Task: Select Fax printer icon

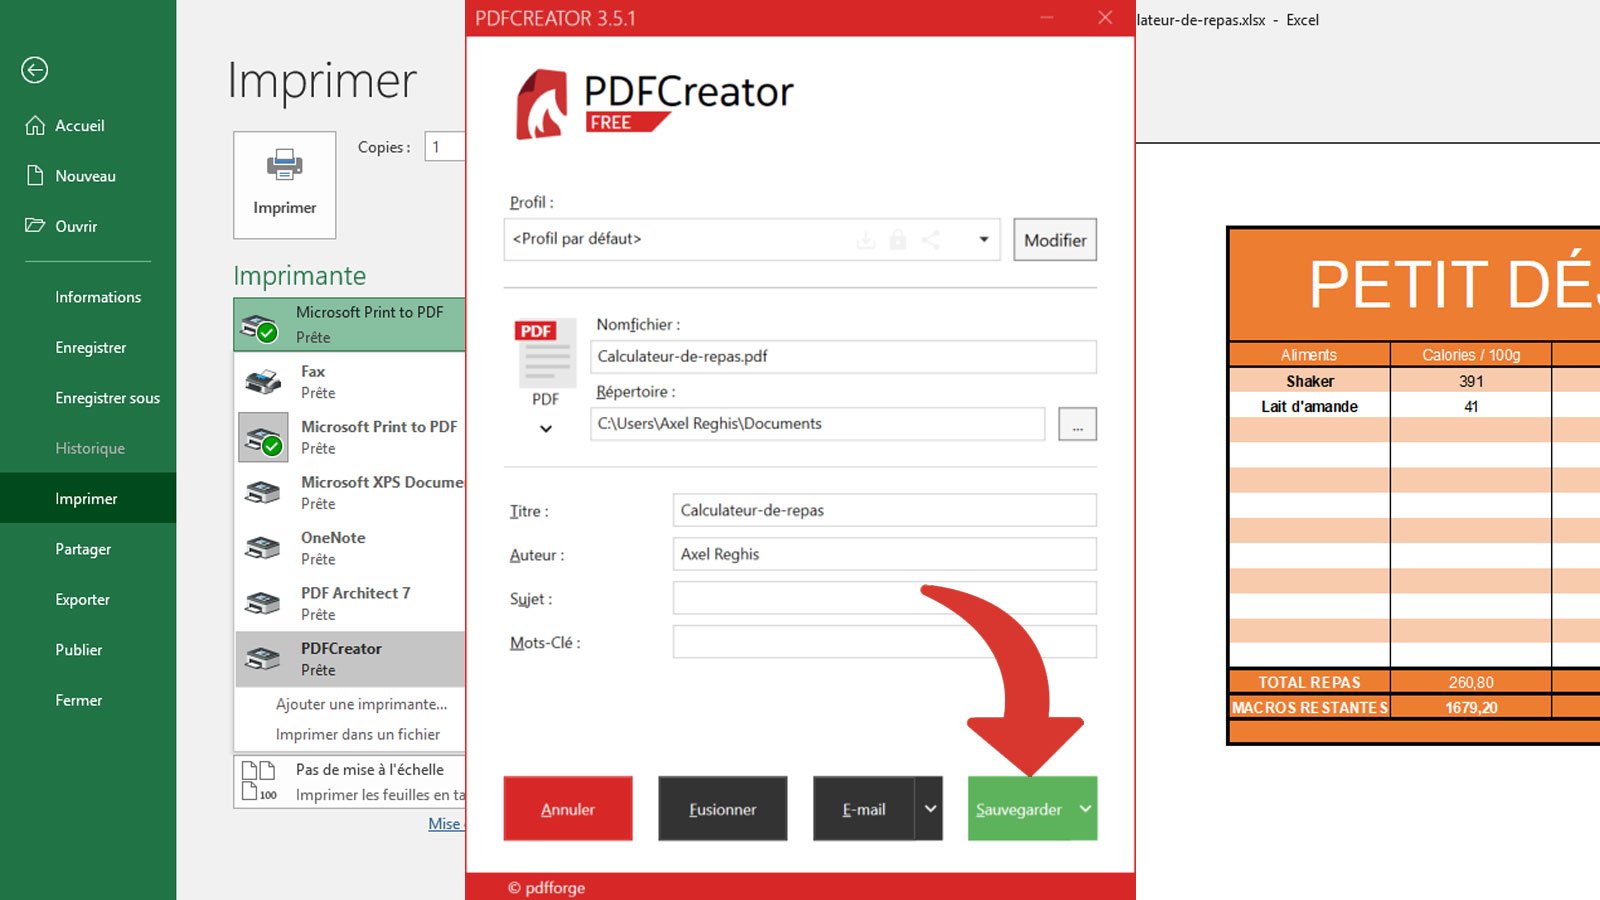Action: (264, 382)
